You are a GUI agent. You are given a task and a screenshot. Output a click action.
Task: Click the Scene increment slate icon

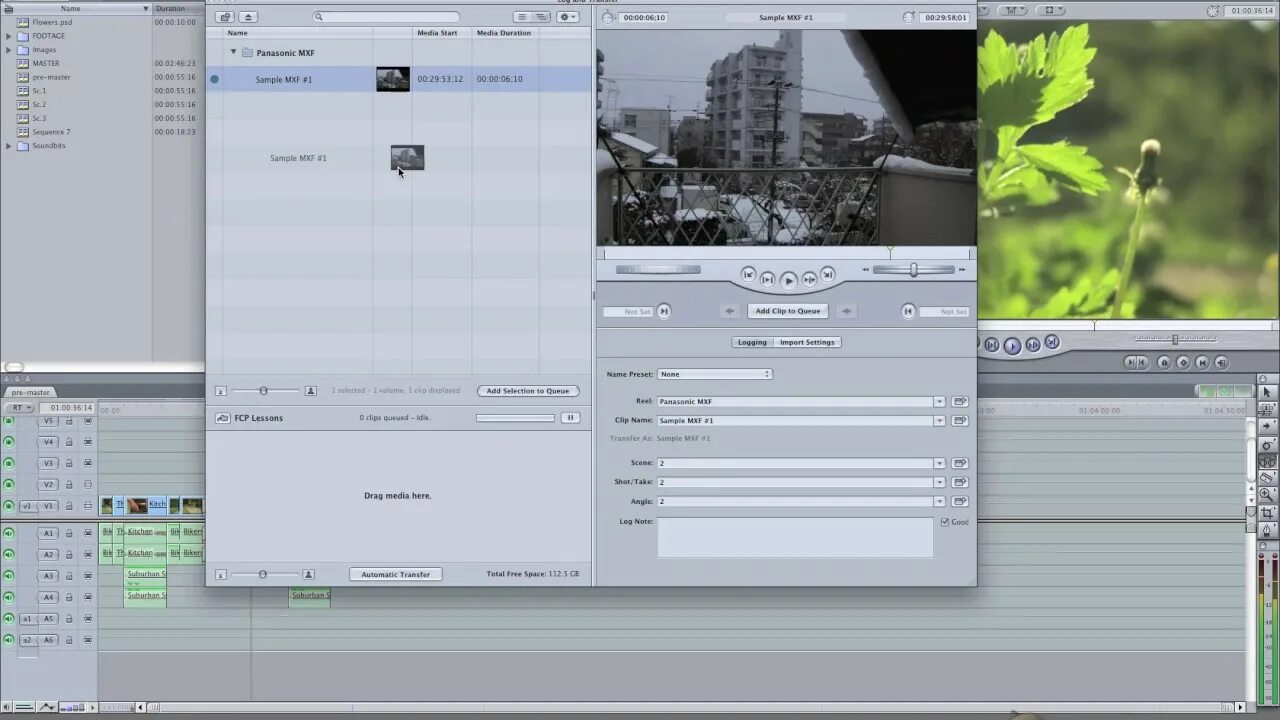tap(960, 463)
